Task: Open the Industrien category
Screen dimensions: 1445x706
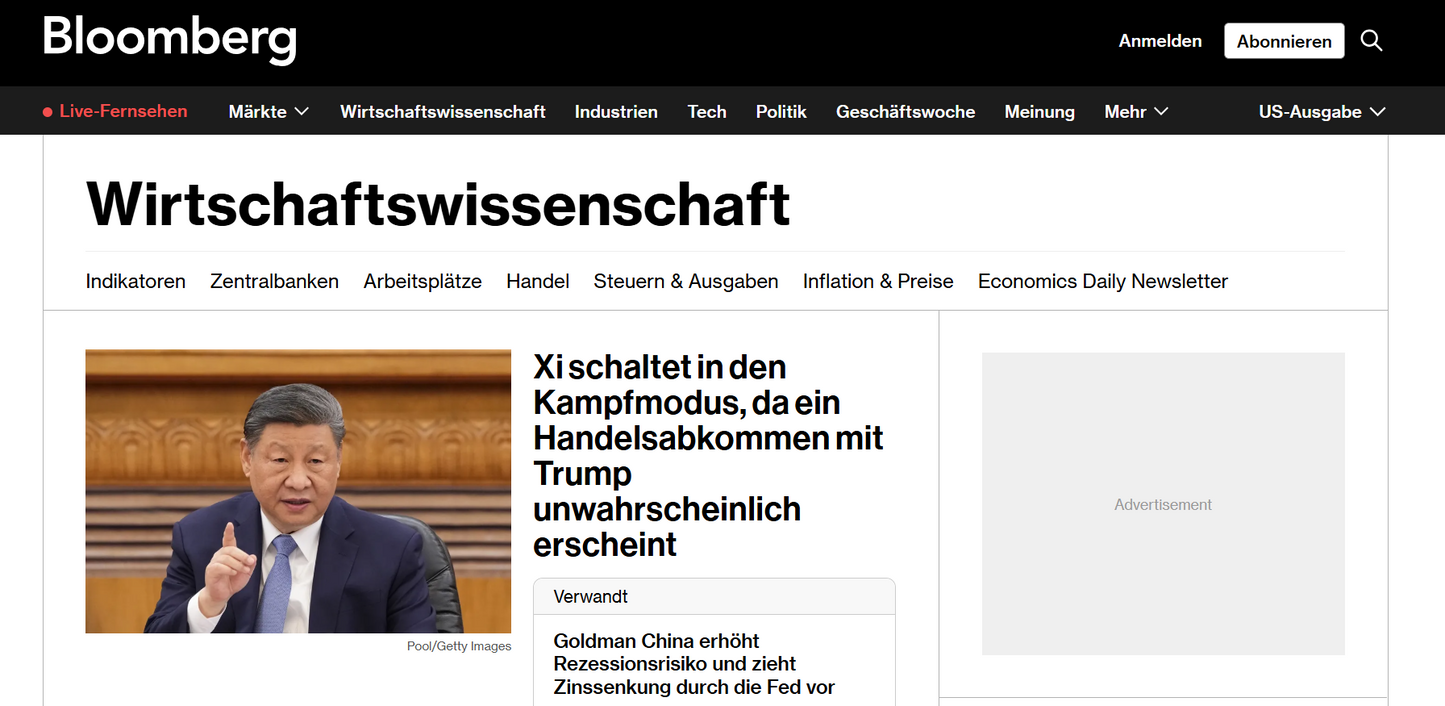Action: [x=616, y=111]
